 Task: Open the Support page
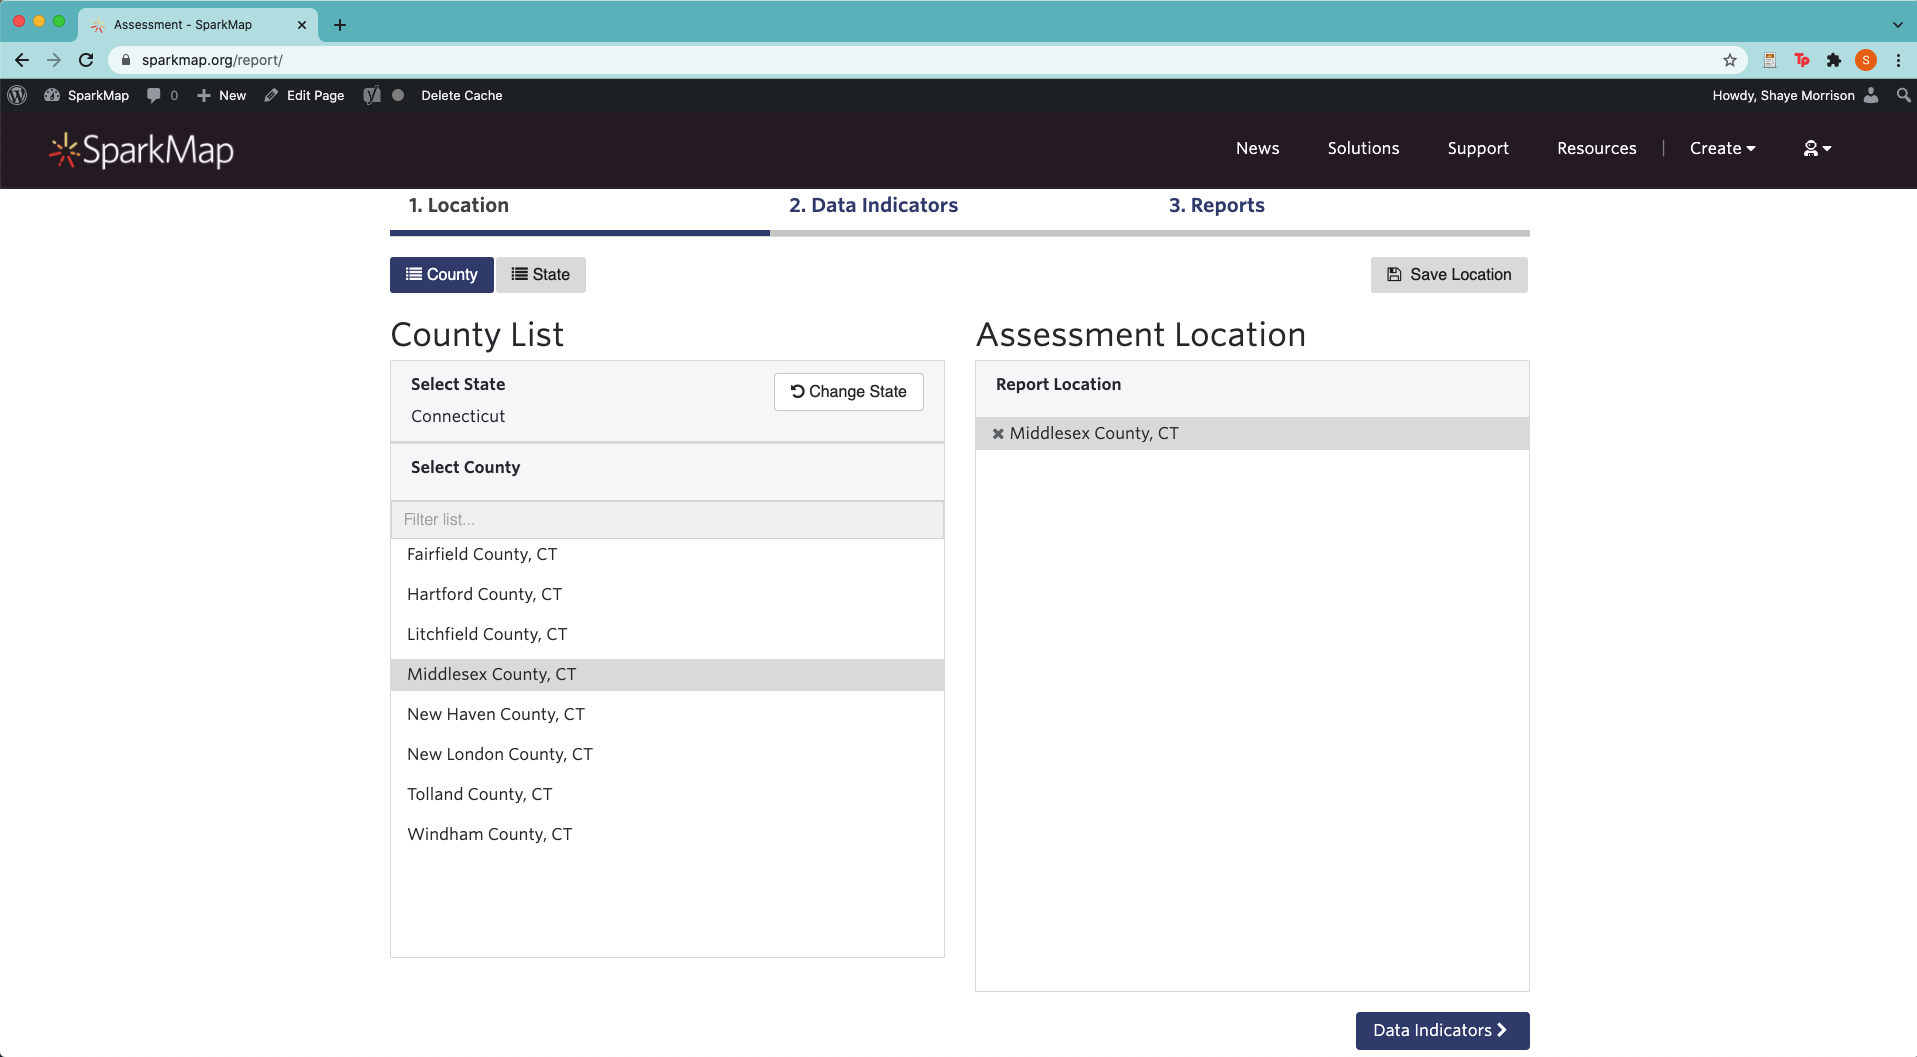pyautogui.click(x=1478, y=148)
